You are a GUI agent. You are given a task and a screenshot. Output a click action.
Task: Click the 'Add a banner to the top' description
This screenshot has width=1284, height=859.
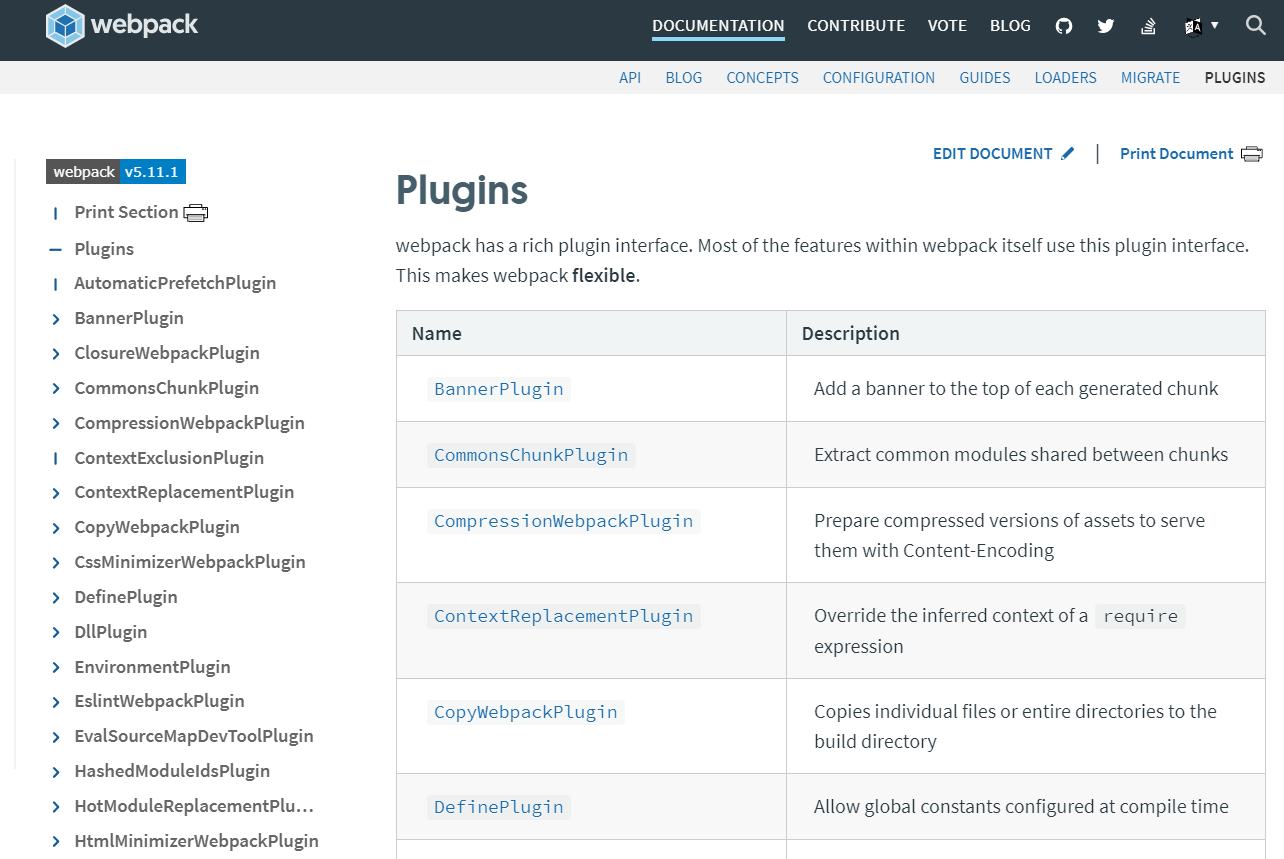(1016, 389)
